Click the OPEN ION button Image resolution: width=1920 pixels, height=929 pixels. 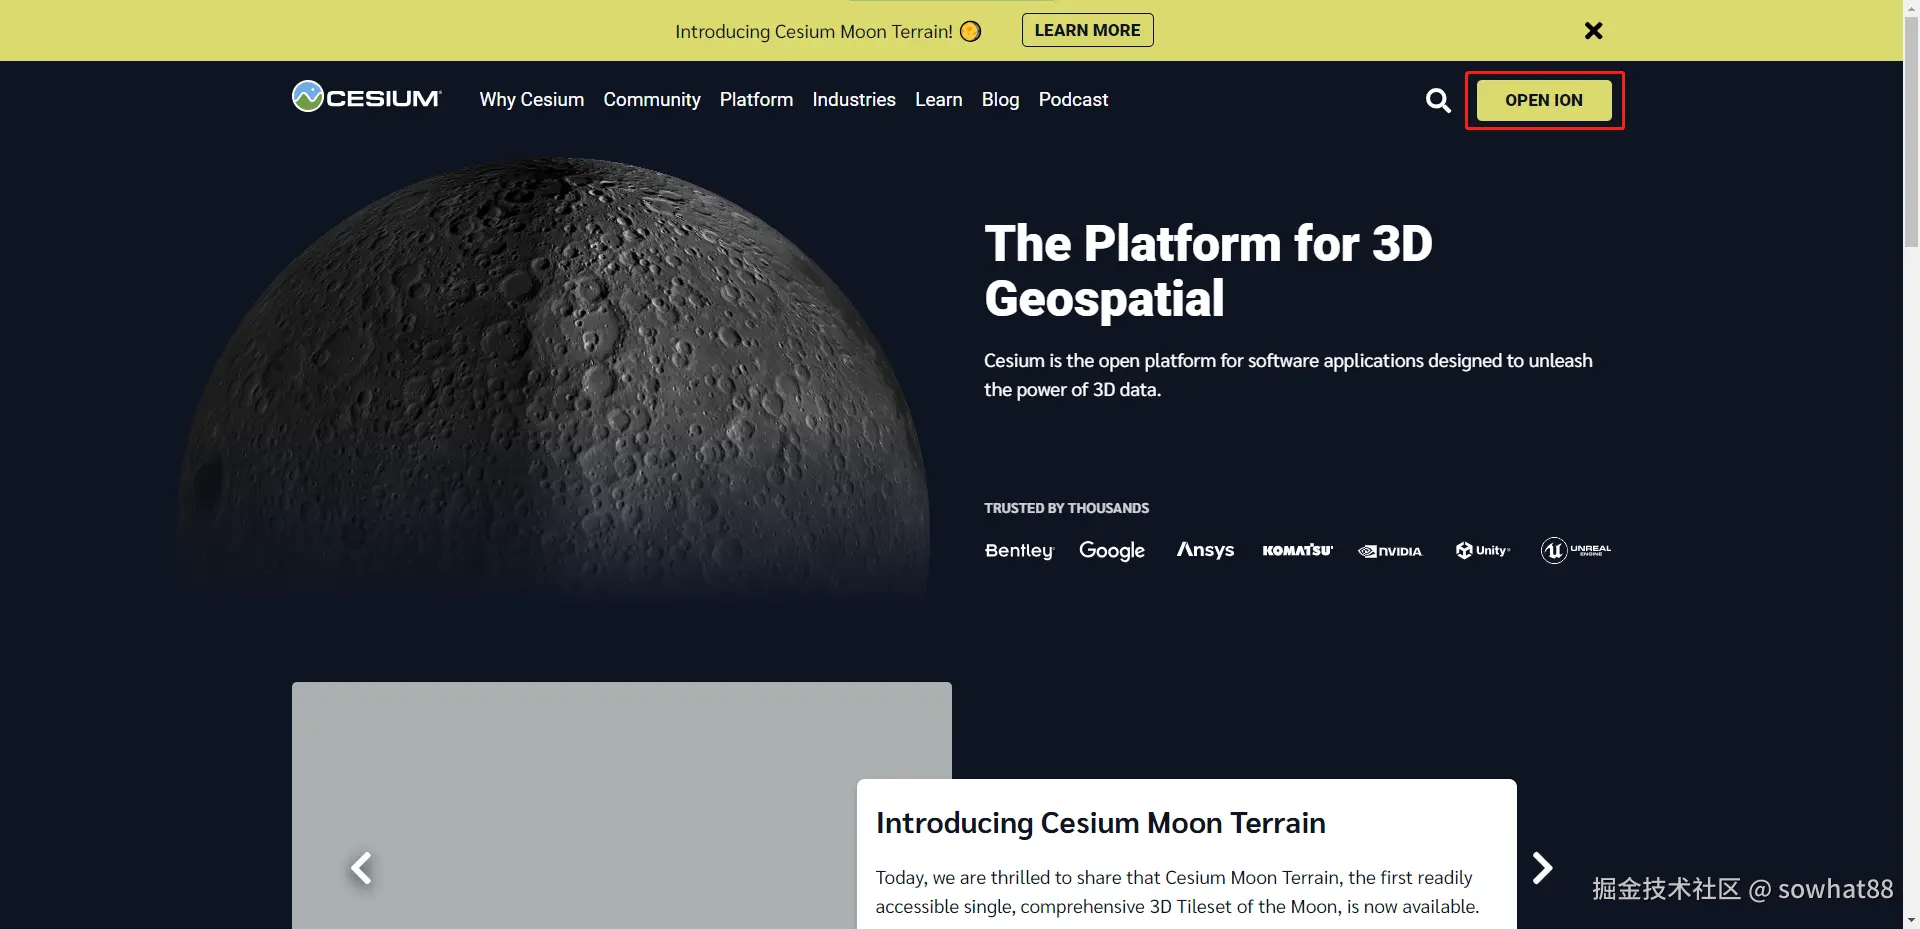[x=1544, y=100]
